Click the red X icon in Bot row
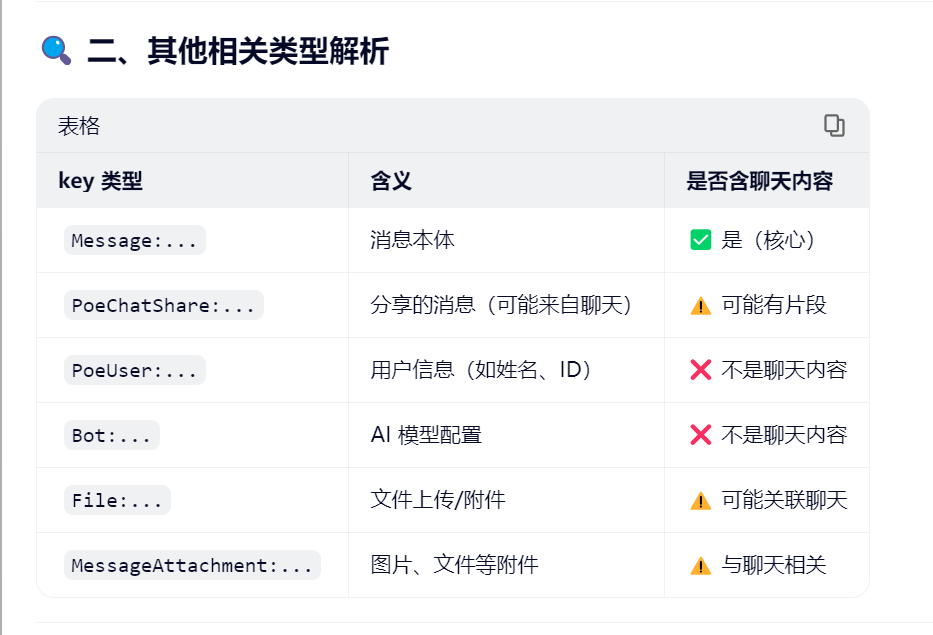The height and width of the screenshot is (635, 933). [x=700, y=435]
